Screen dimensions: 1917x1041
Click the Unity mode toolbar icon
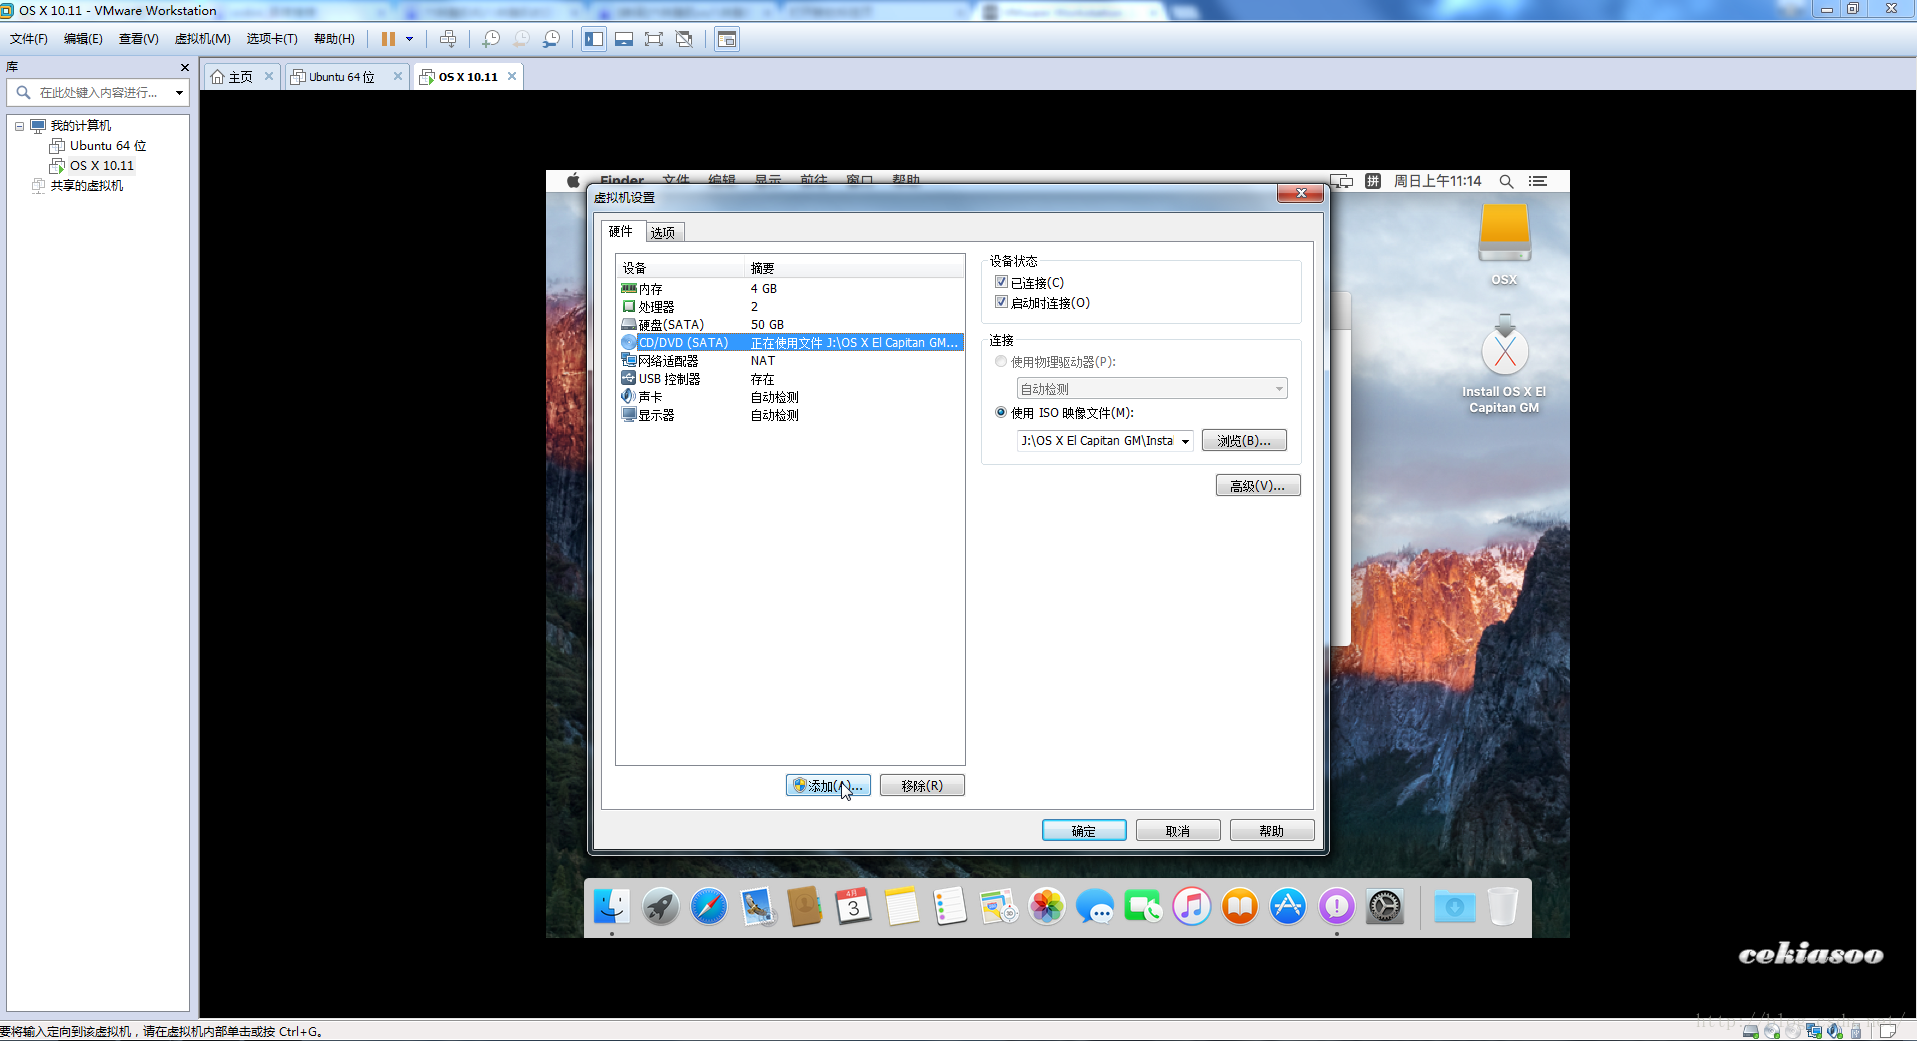[x=684, y=39]
